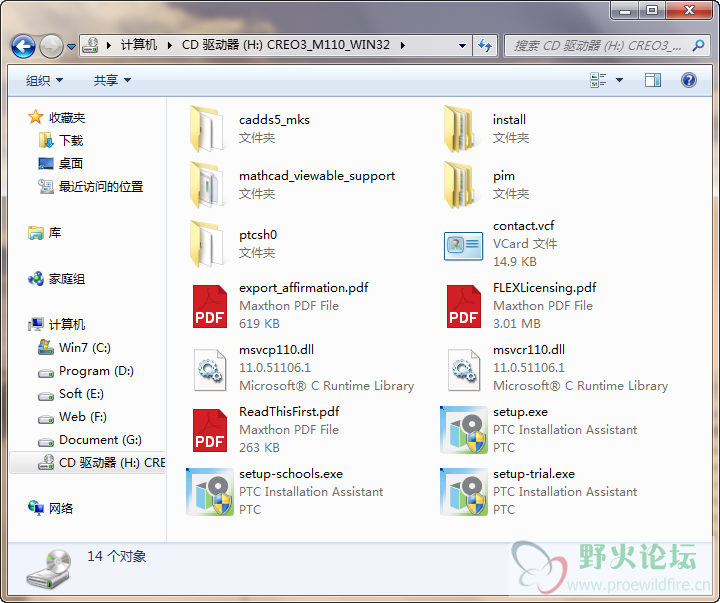Select setup-schools.exe installer icon
The height and width of the screenshot is (603, 720).
210,491
